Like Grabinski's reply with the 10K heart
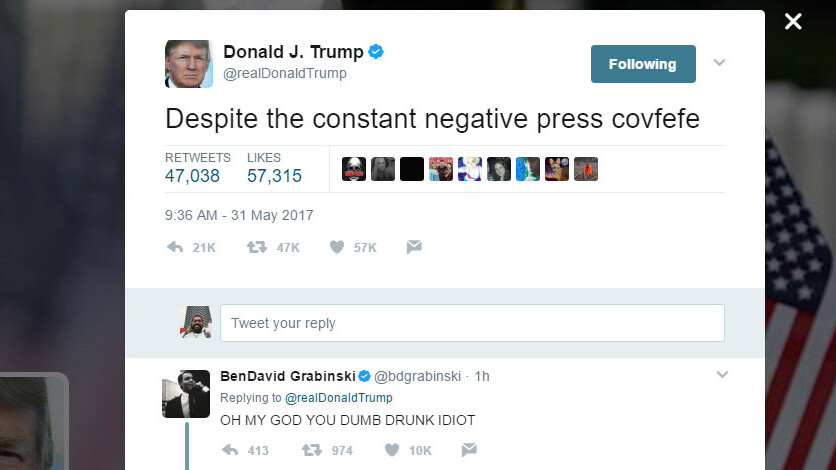Image resolution: width=836 pixels, height=470 pixels. (x=391, y=450)
